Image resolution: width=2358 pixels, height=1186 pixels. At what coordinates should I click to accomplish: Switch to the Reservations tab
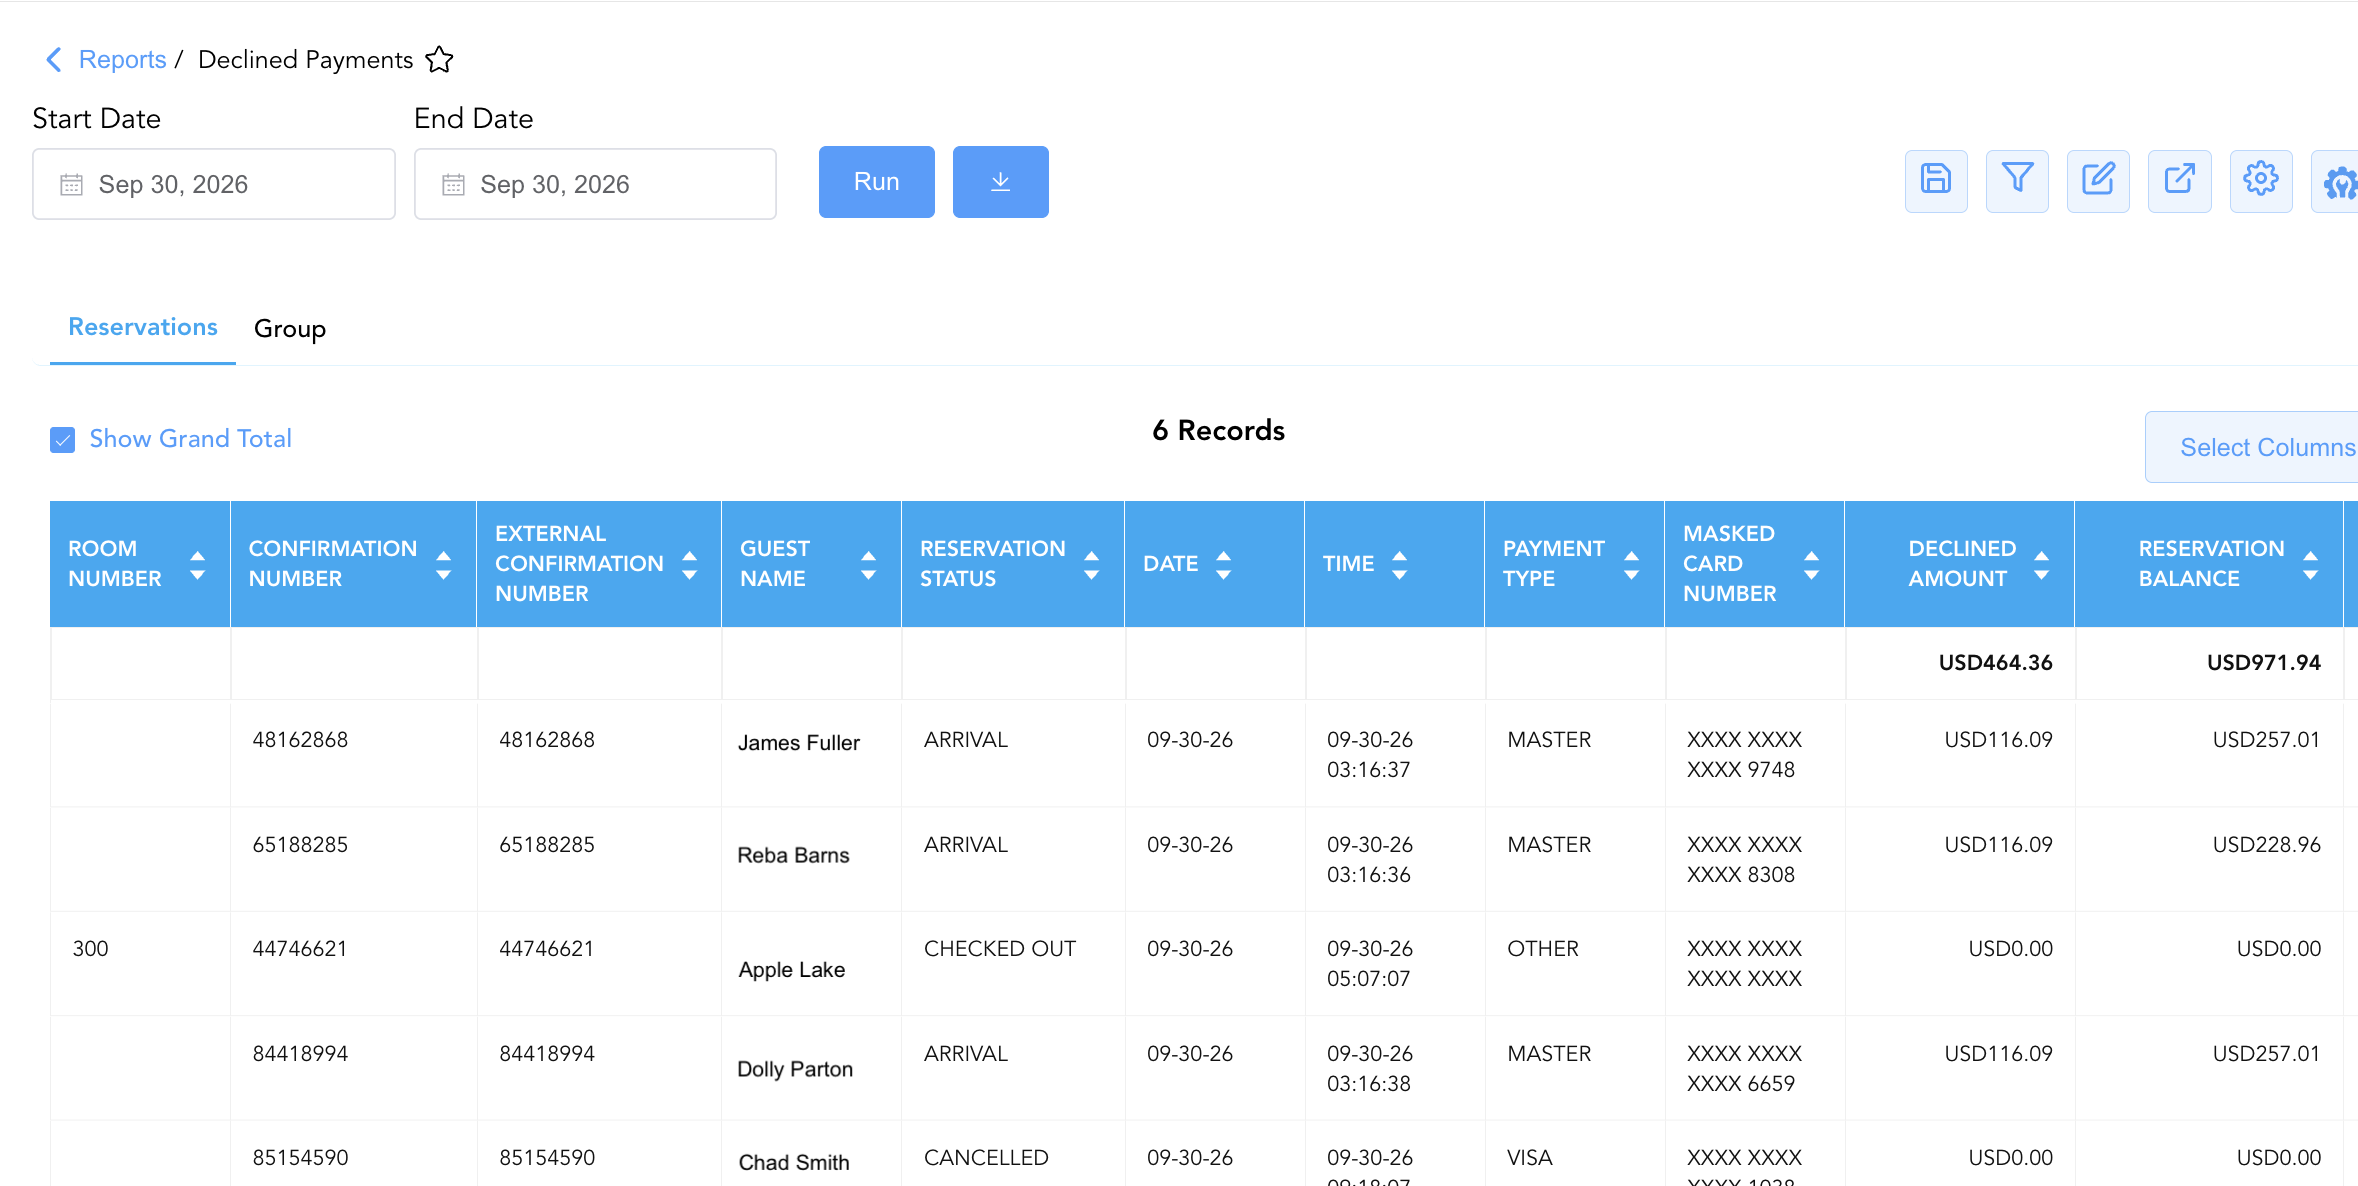click(143, 327)
